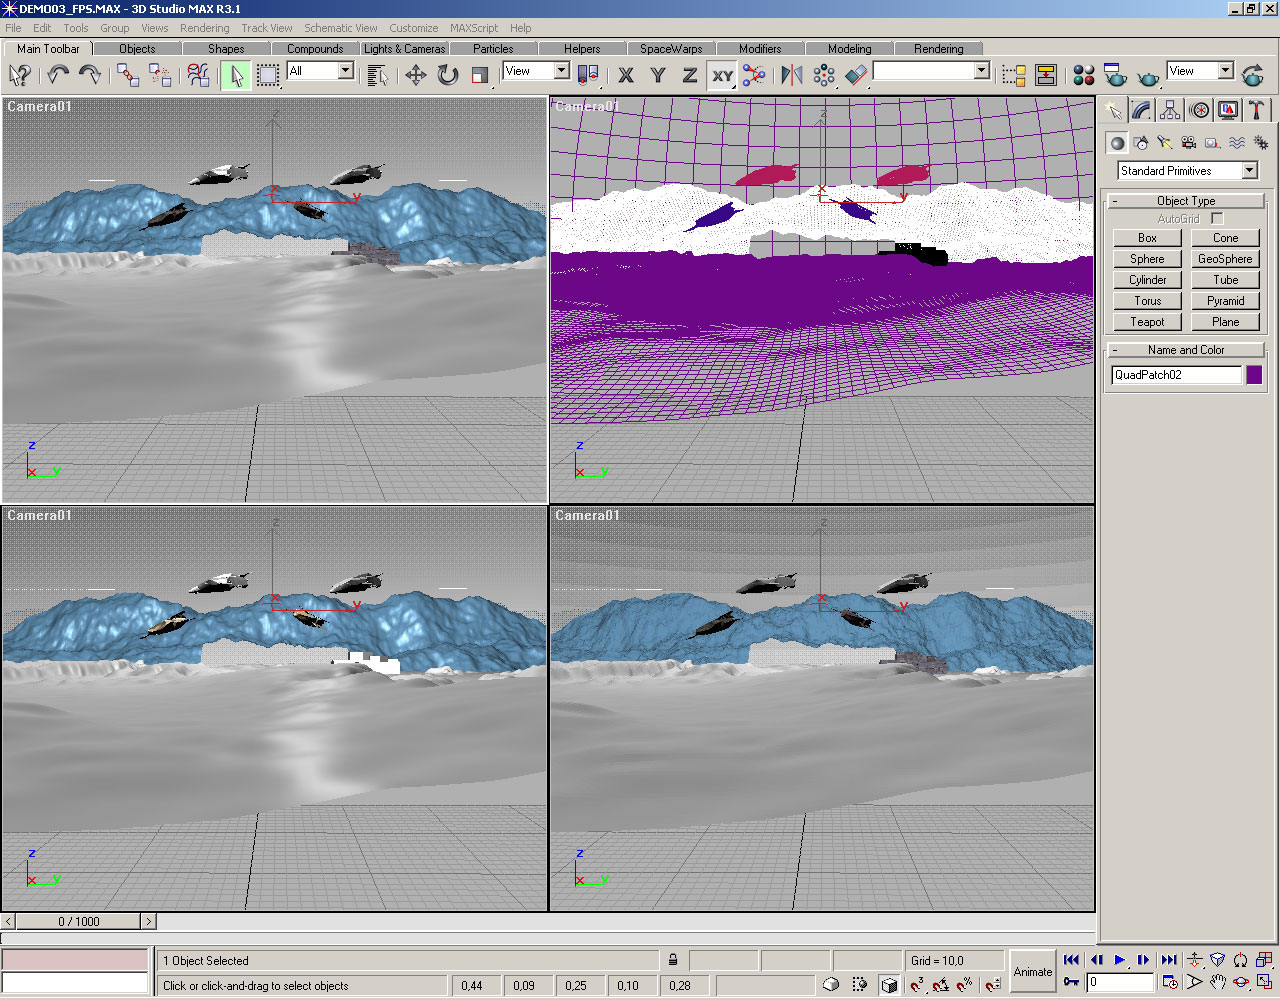Open the Rendering menu
Image resolution: width=1280 pixels, height=1000 pixels.
pyautogui.click(x=204, y=28)
